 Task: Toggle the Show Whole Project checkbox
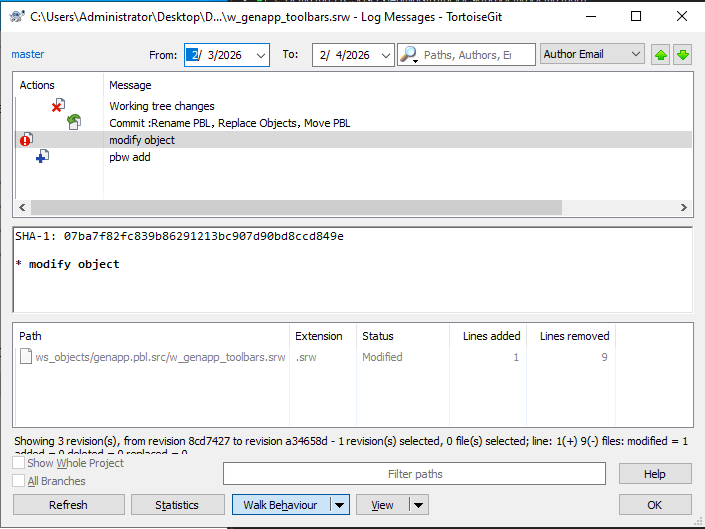point(19,463)
